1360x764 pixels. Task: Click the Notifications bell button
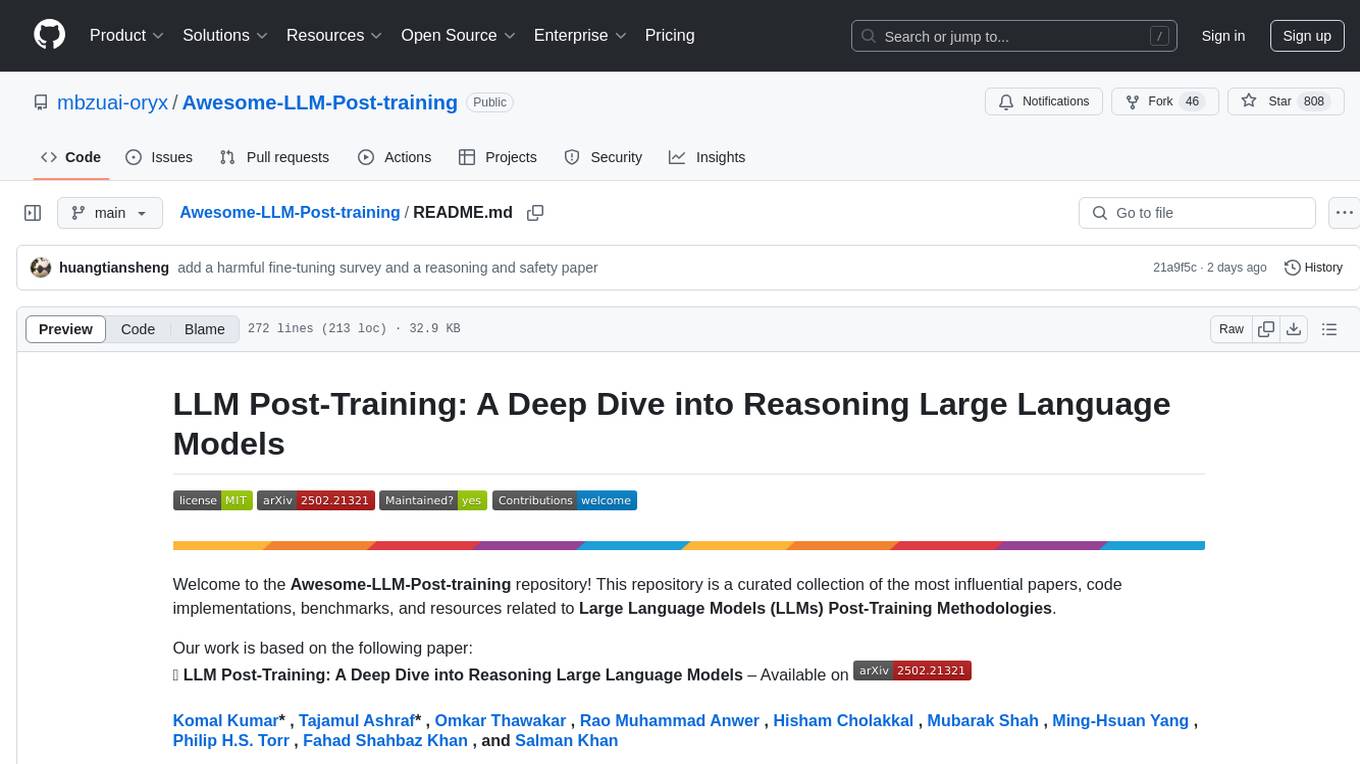(1044, 102)
